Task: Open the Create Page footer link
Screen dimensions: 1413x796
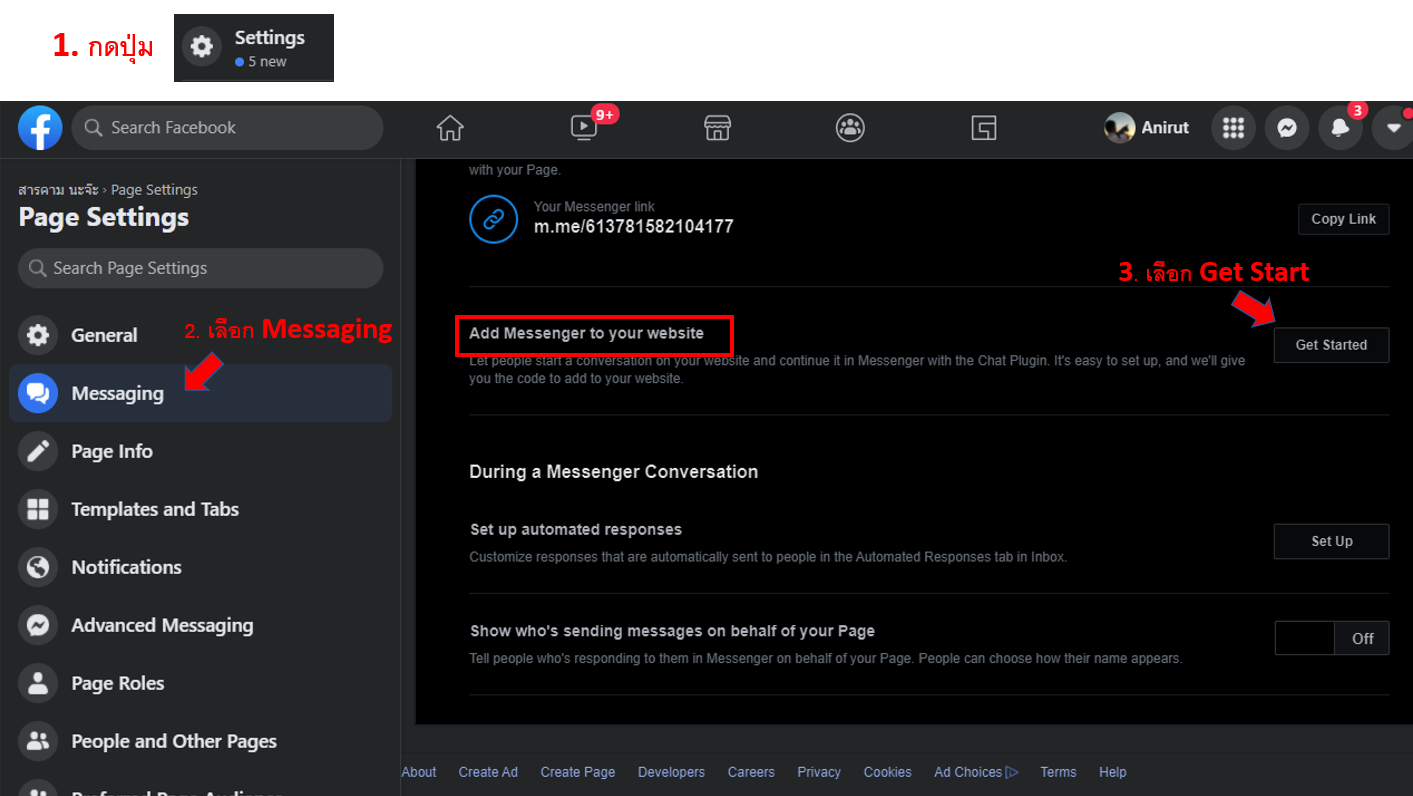Action: pos(578,772)
